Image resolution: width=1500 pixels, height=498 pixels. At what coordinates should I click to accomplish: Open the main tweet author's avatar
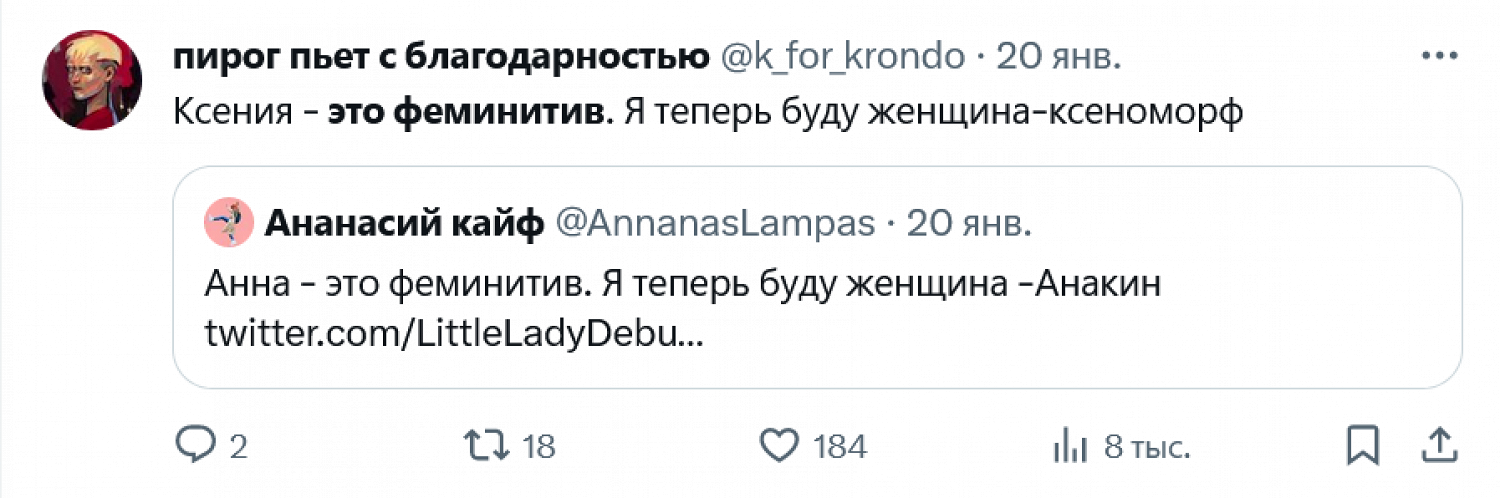point(85,79)
